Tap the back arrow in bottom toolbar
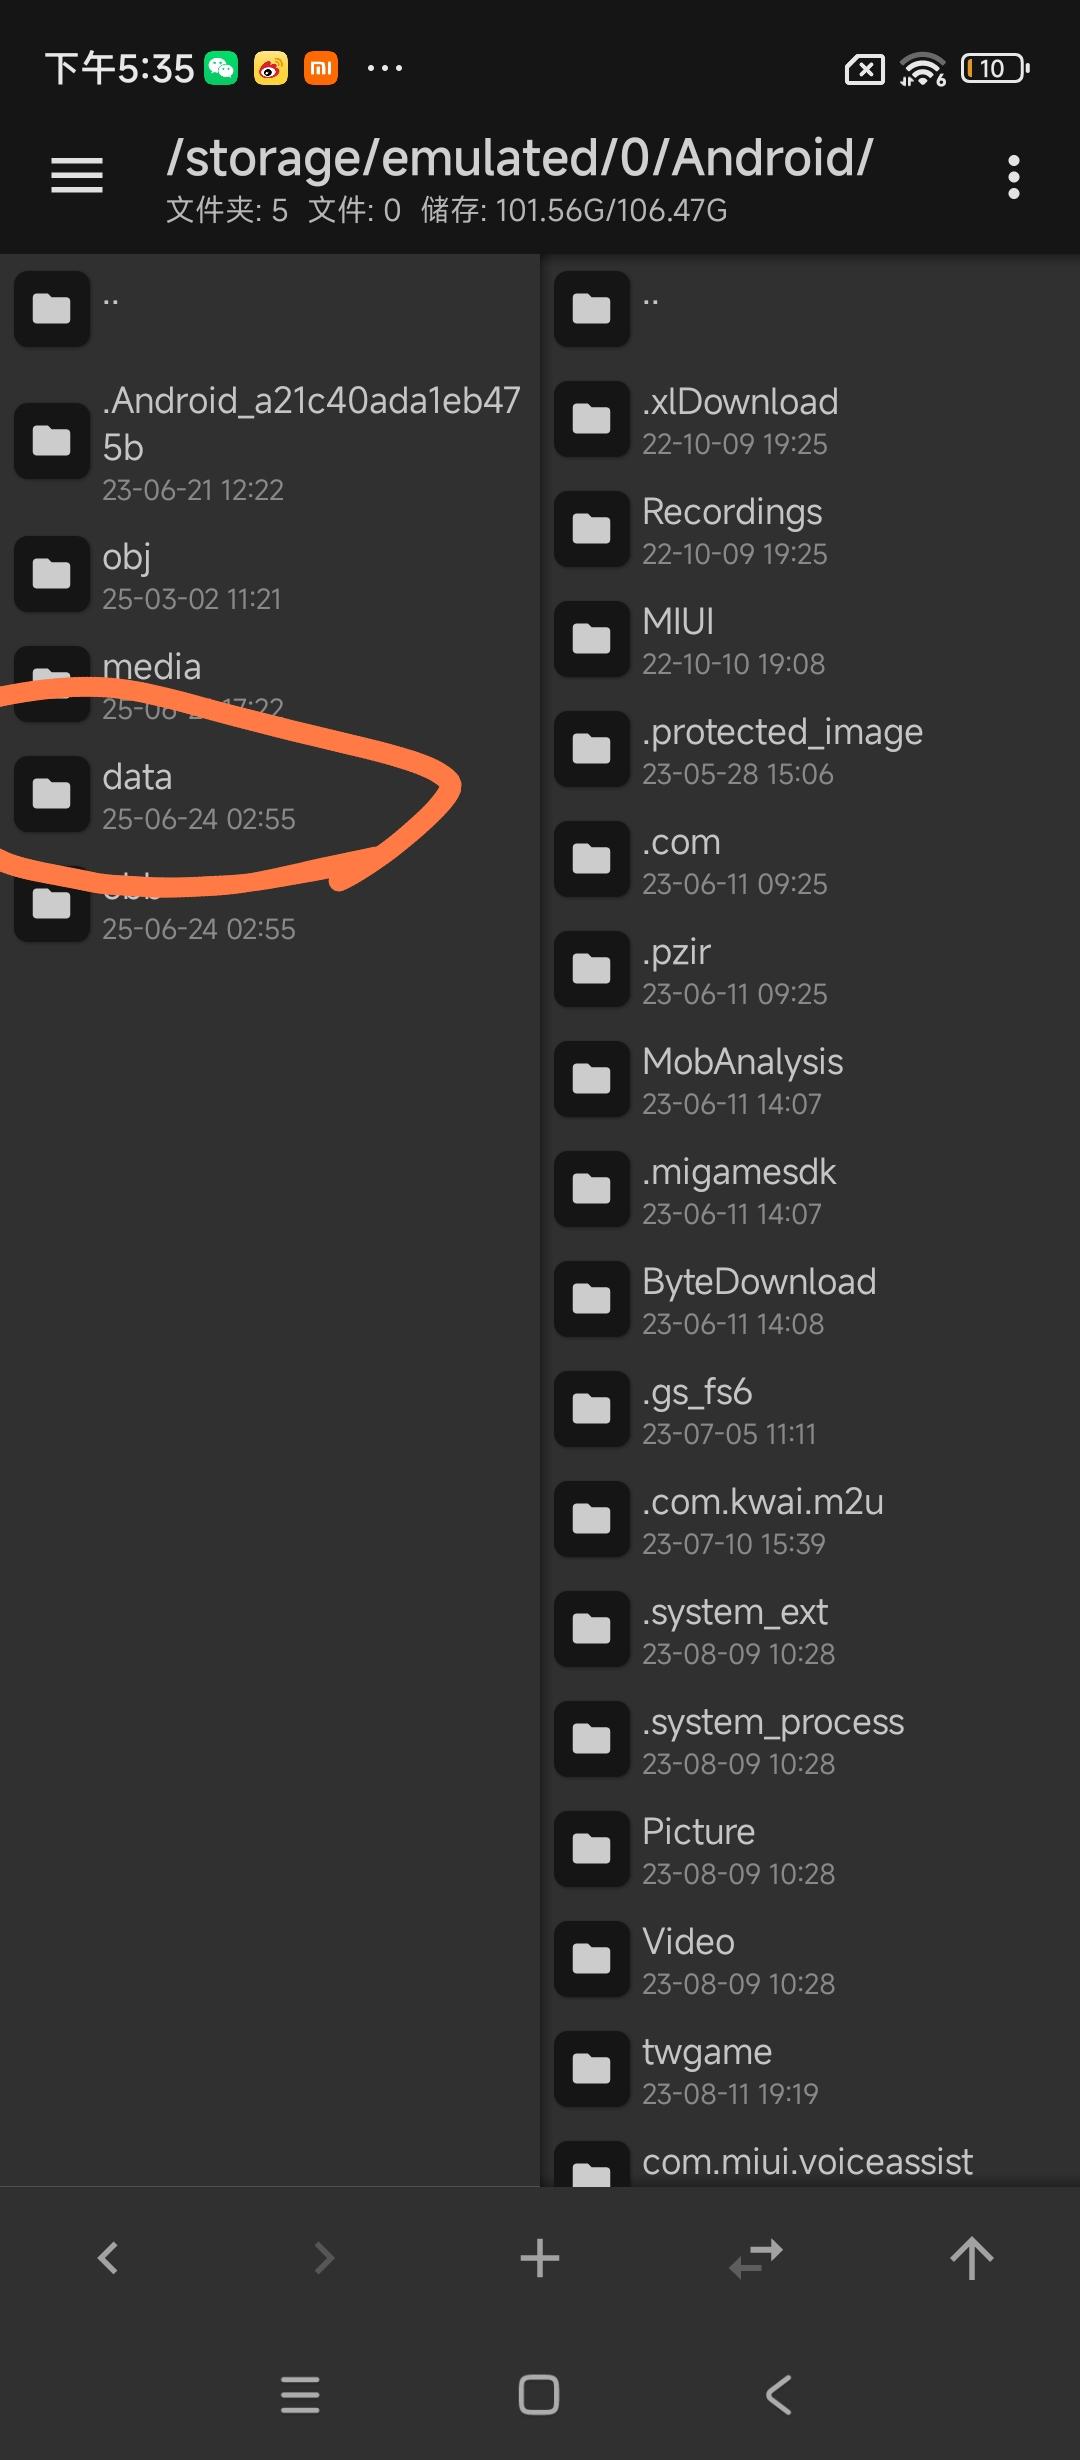Viewport: 1080px width, 2460px height. pos(108,2258)
